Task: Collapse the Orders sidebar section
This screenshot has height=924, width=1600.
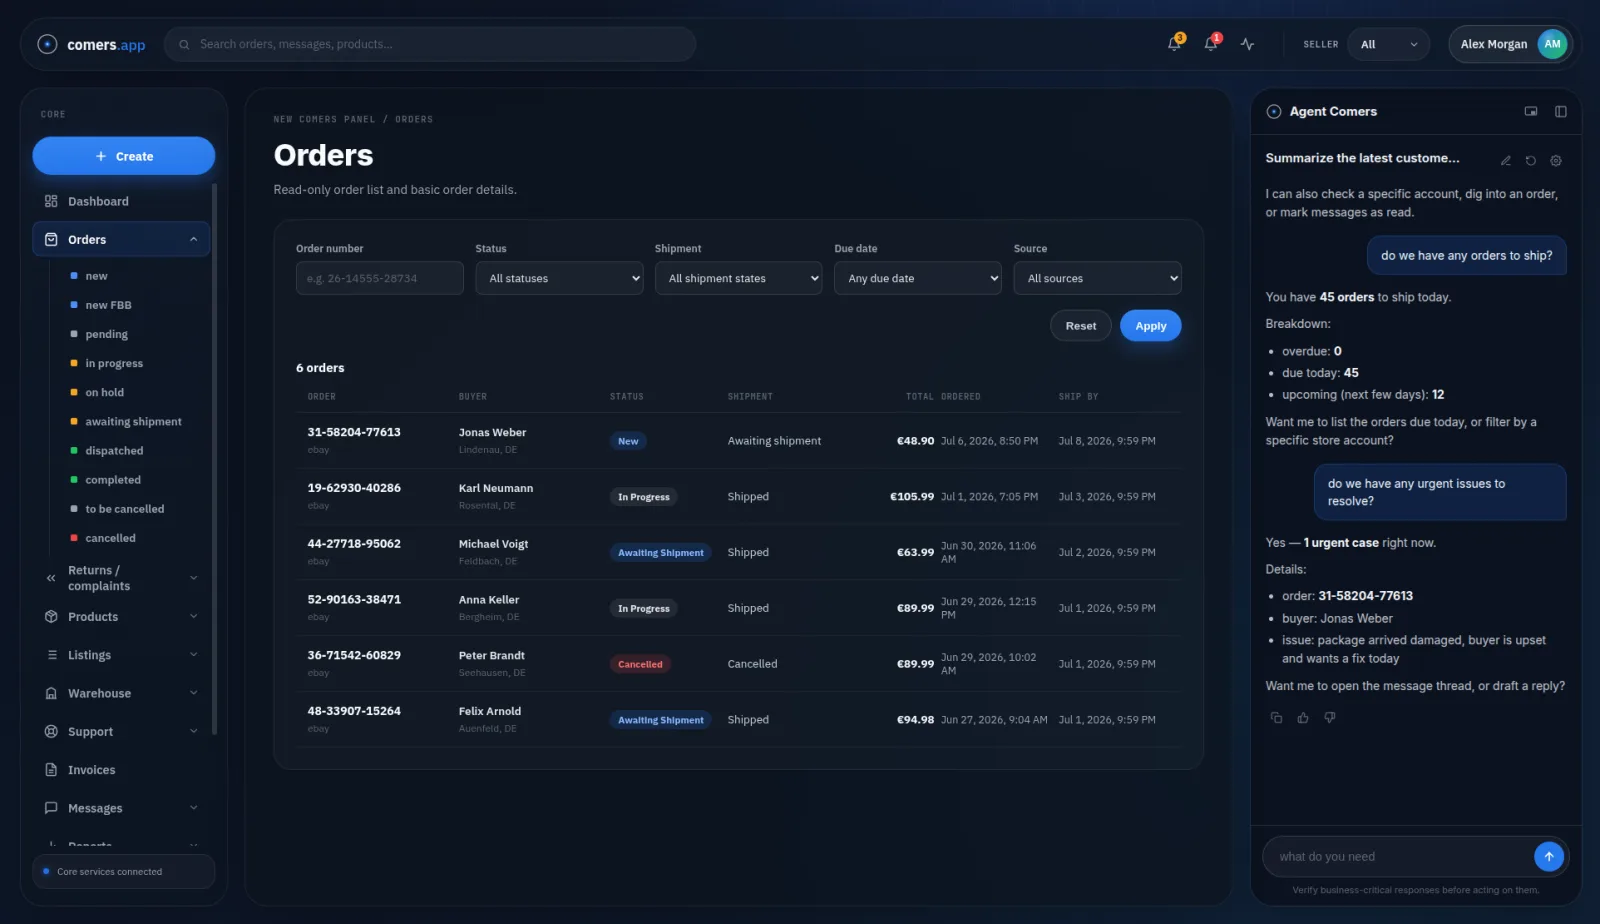Action: point(193,239)
